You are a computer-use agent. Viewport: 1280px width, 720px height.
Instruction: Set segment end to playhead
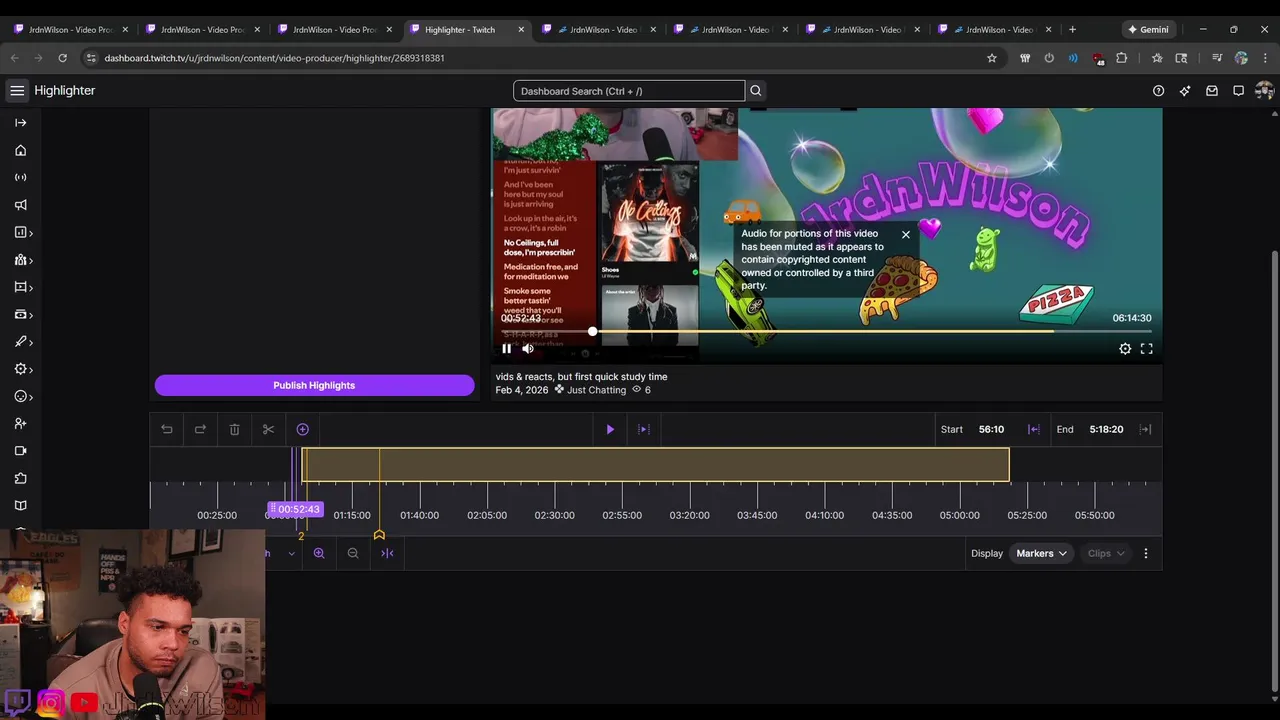click(x=1145, y=429)
